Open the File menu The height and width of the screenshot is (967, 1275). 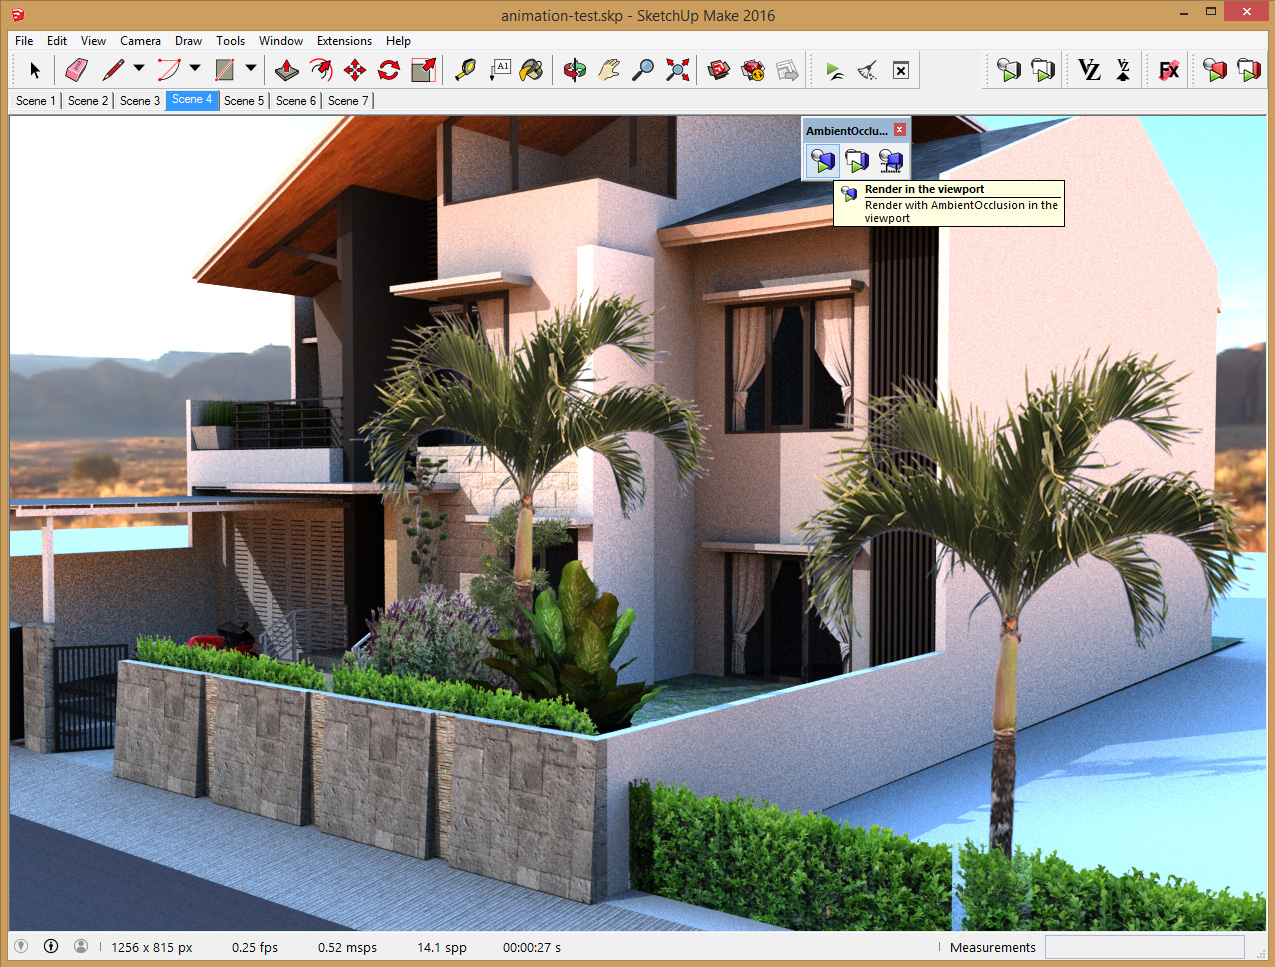(24, 41)
